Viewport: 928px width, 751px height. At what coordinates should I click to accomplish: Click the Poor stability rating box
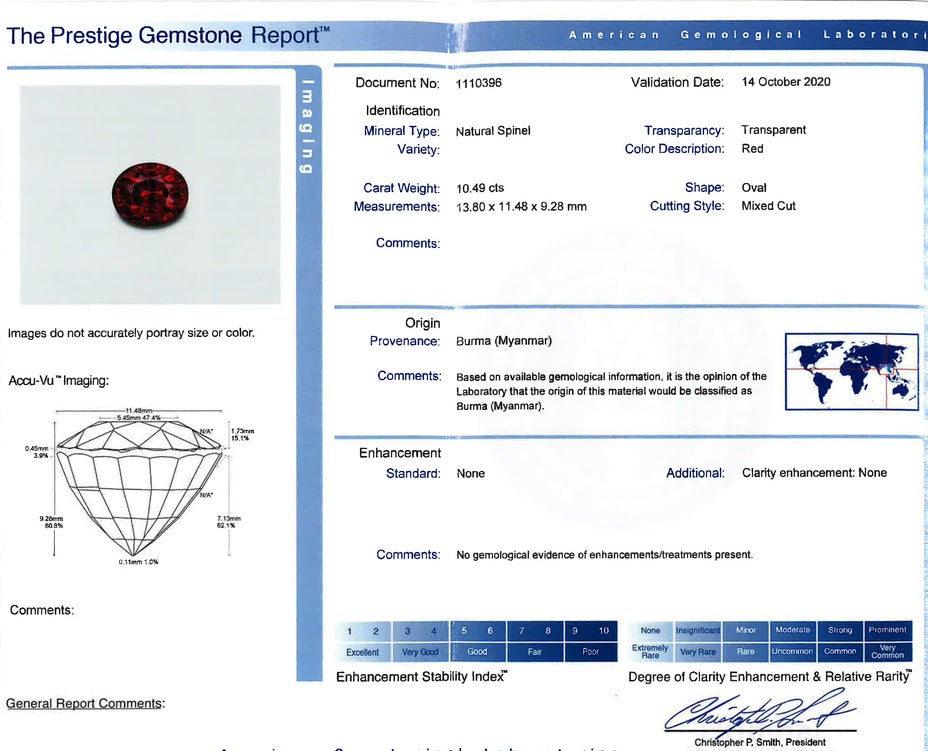(590, 652)
